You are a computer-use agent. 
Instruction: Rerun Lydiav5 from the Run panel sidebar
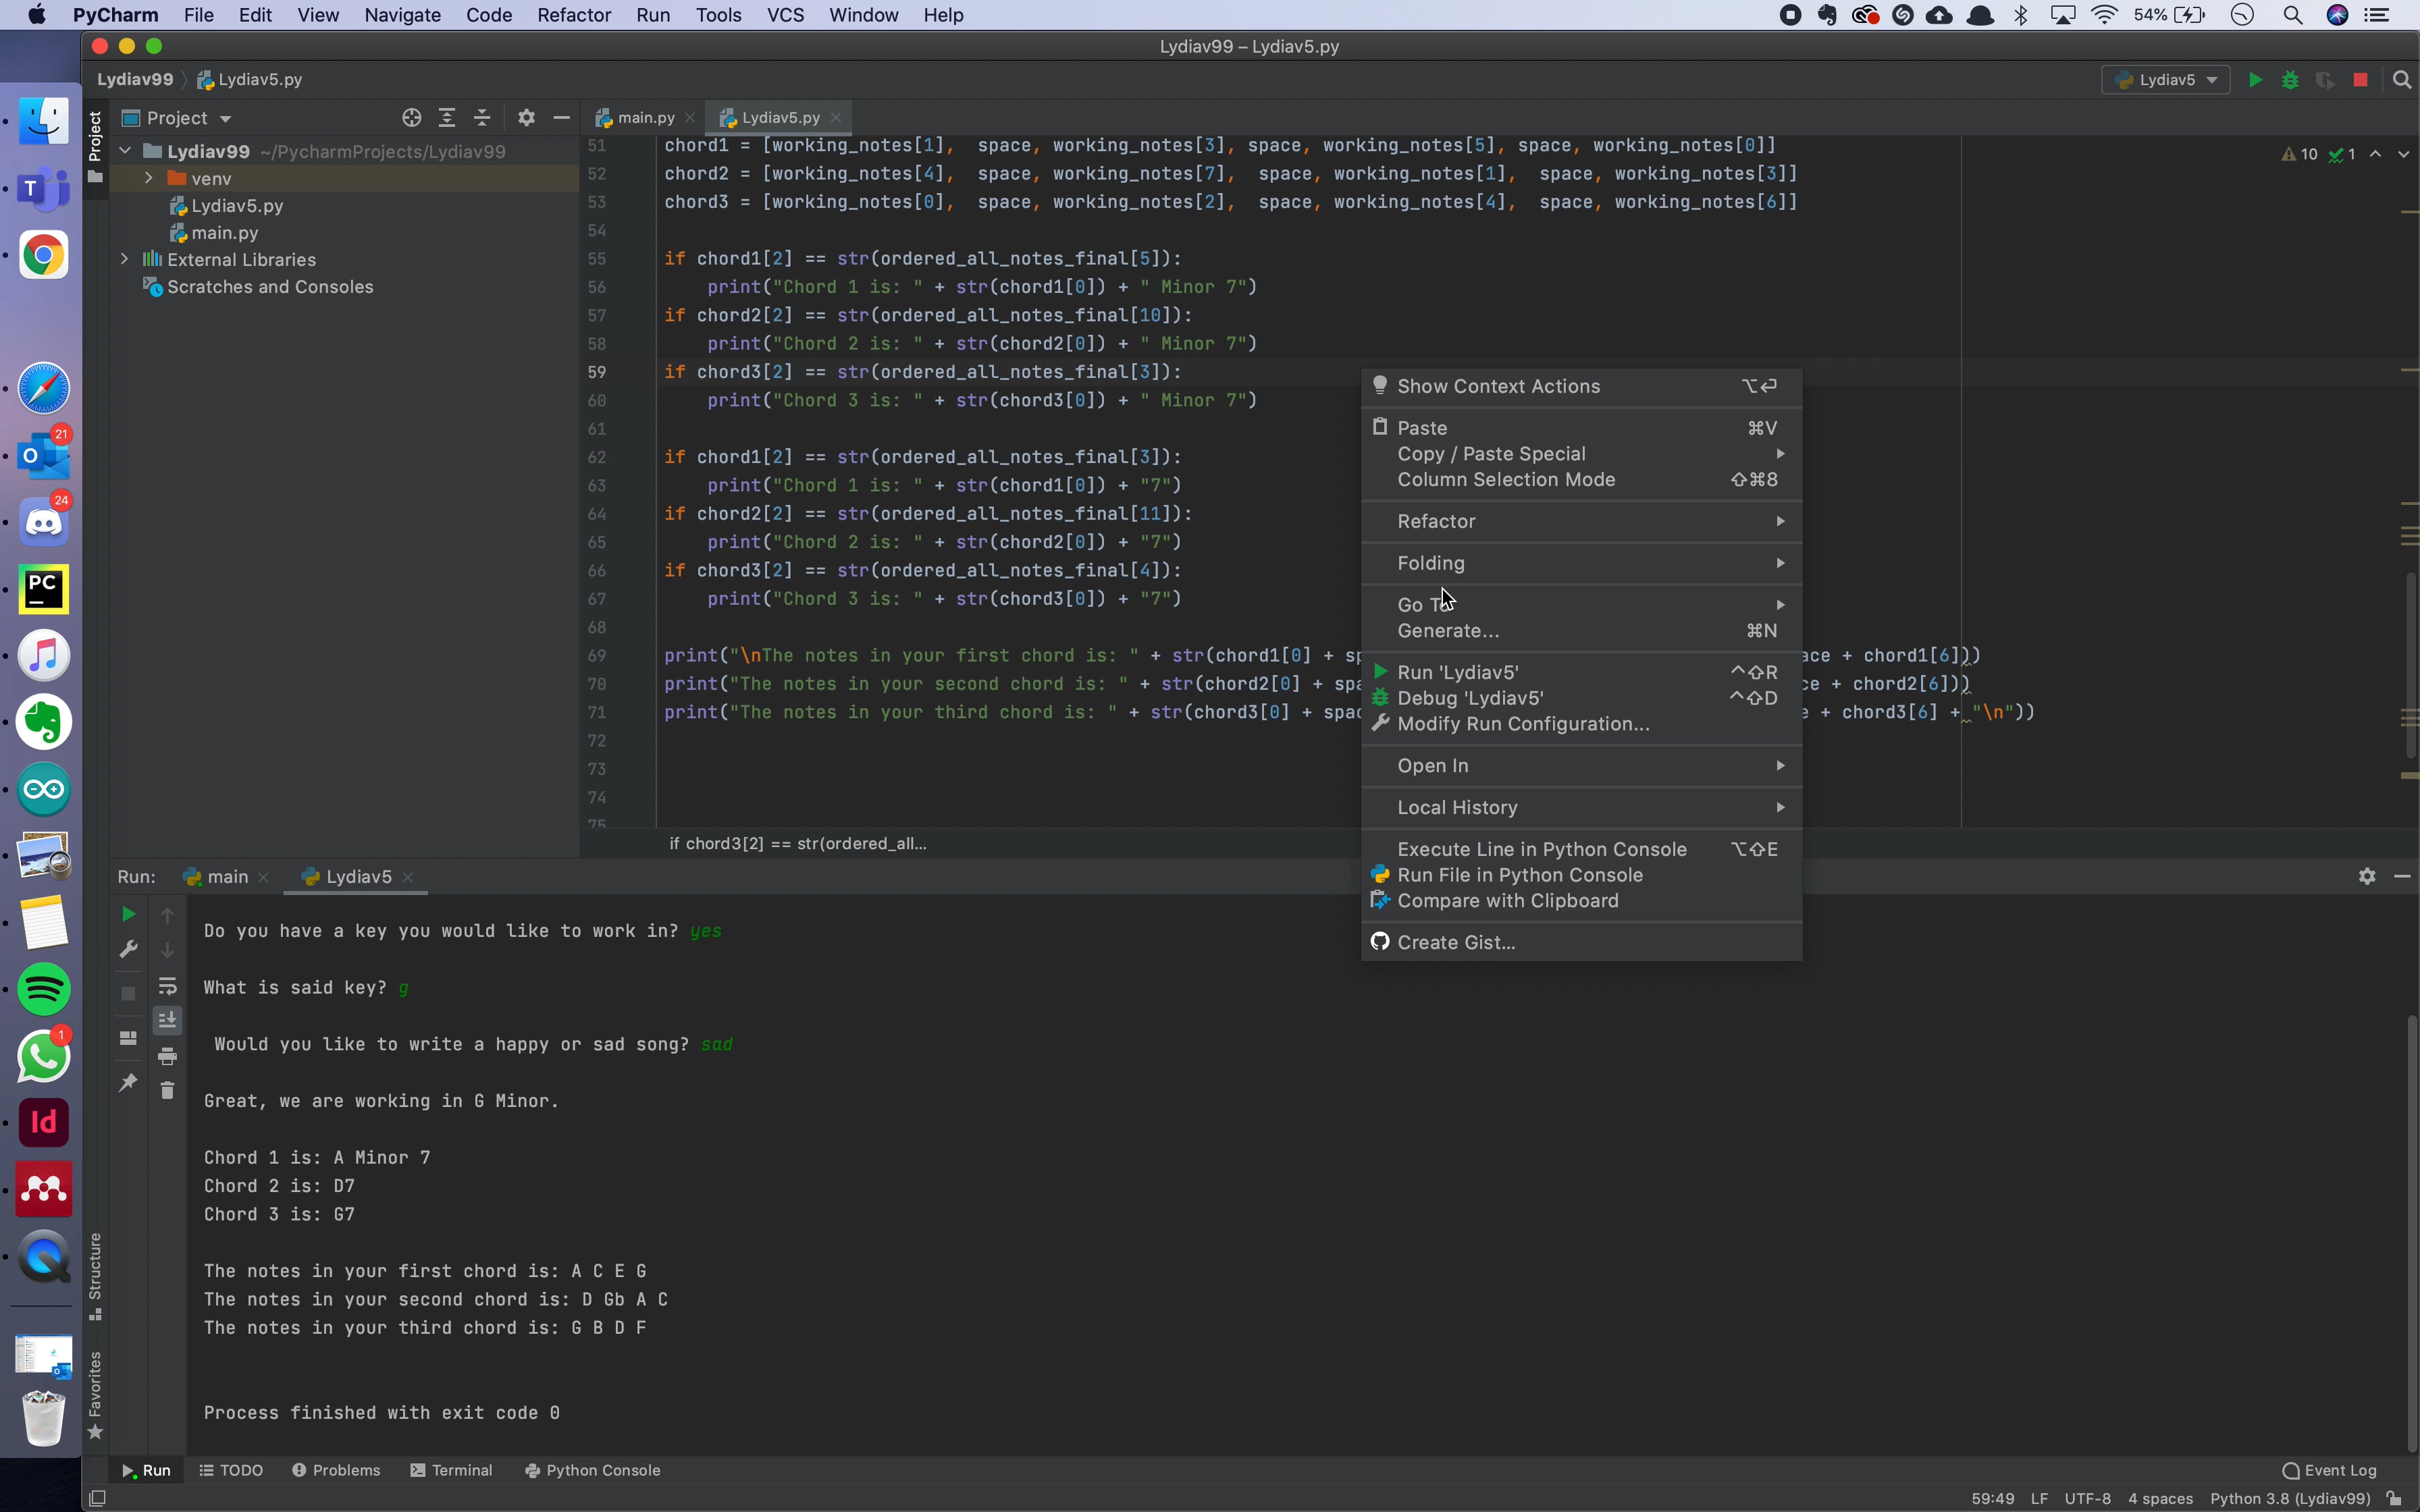pos(128,914)
